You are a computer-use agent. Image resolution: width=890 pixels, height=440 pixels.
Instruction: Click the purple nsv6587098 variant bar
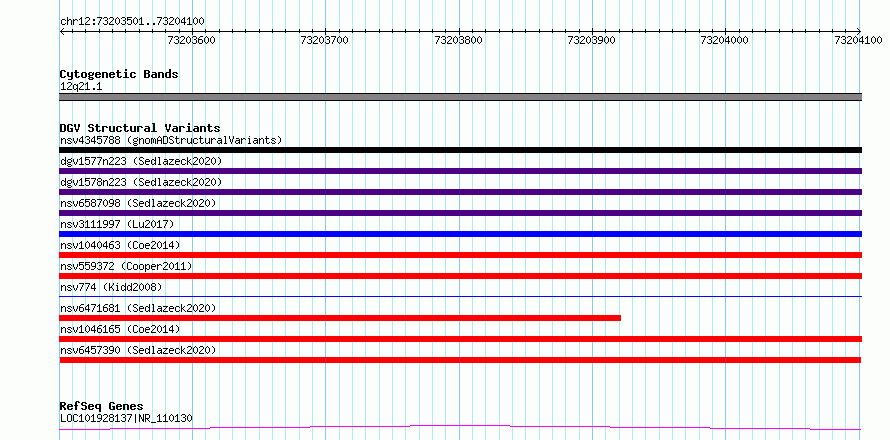coord(460,213)
